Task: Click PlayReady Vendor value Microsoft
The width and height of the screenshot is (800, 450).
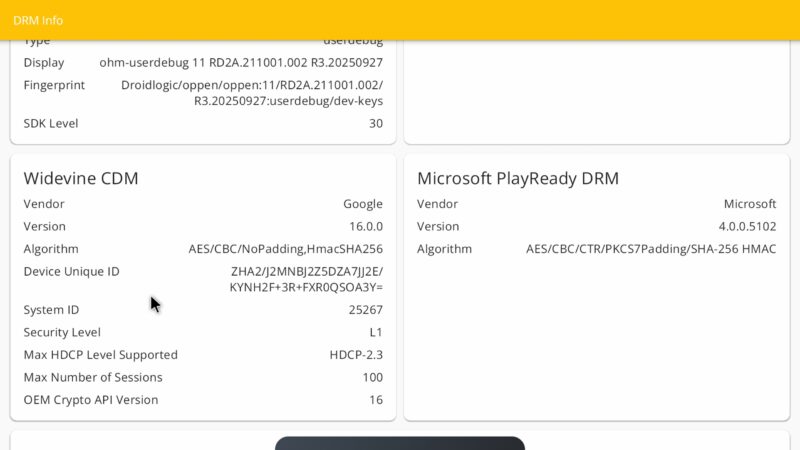Action: click(750, 204)
